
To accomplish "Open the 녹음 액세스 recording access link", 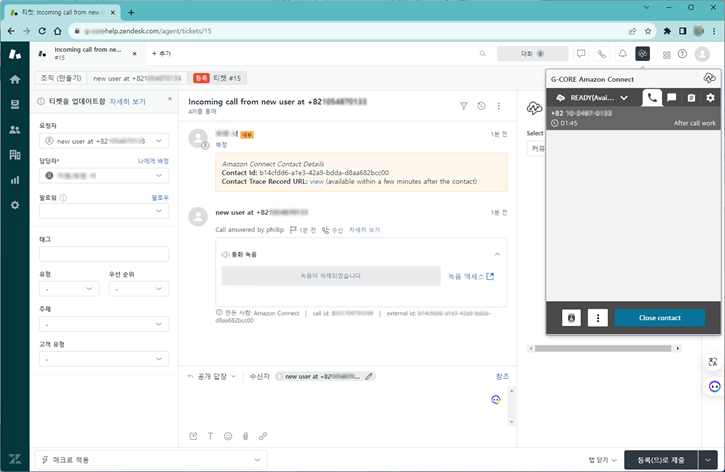I will pos(471,276).
